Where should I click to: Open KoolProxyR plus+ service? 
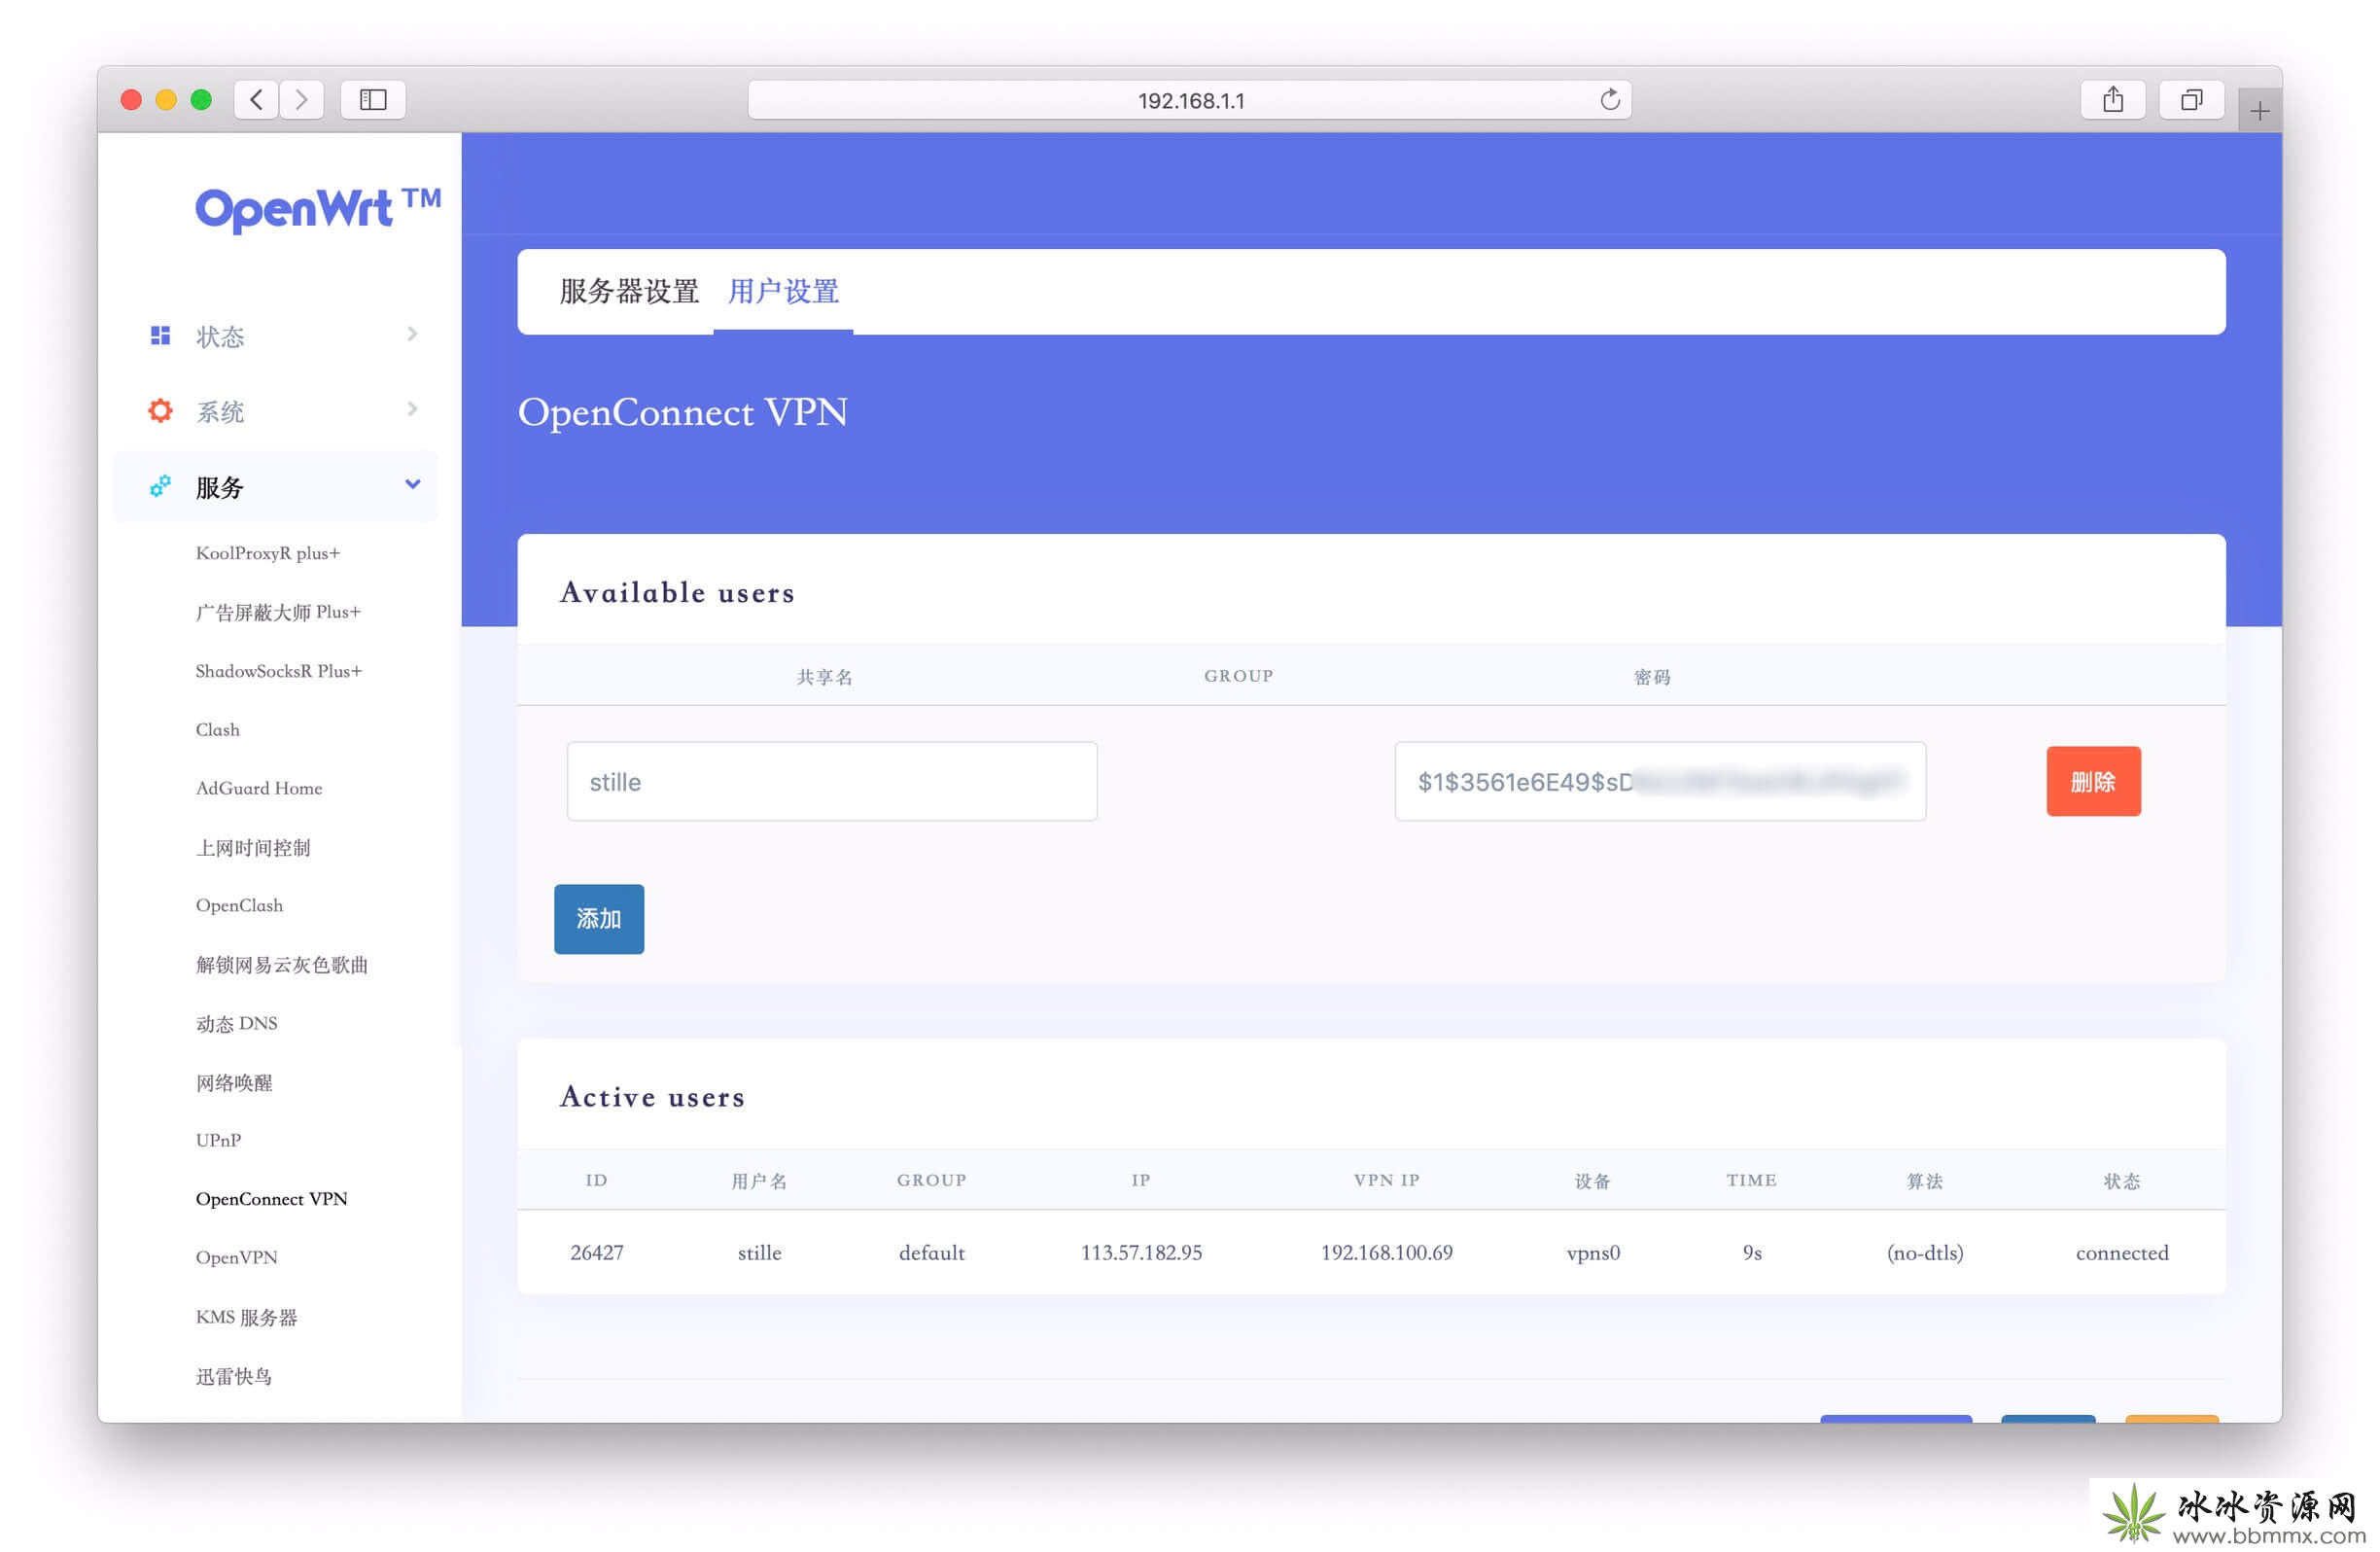point(268,553)
